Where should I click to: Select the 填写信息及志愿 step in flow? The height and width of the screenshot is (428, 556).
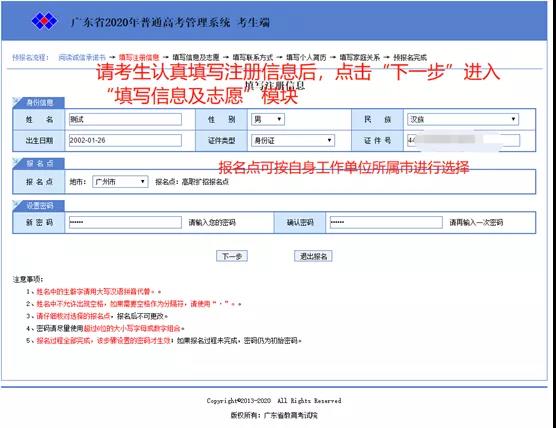(x=196, y=57)
